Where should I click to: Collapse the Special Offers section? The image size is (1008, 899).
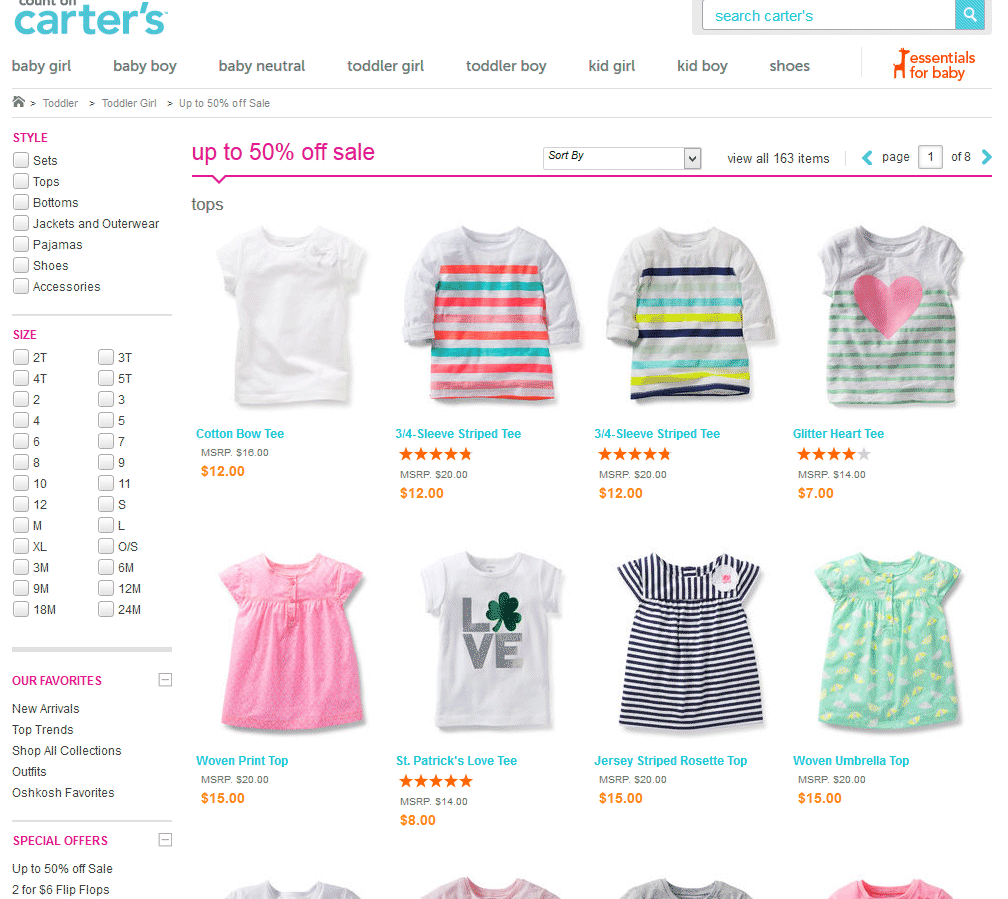(165, 840)
